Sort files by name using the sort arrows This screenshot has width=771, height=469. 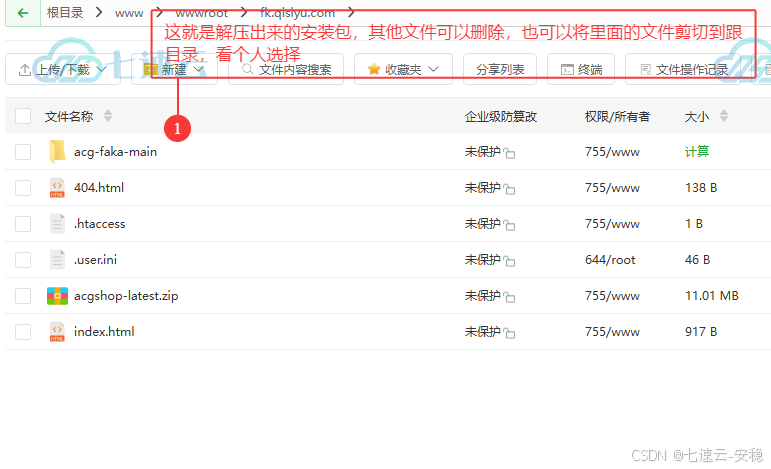[x=108, y=116]
